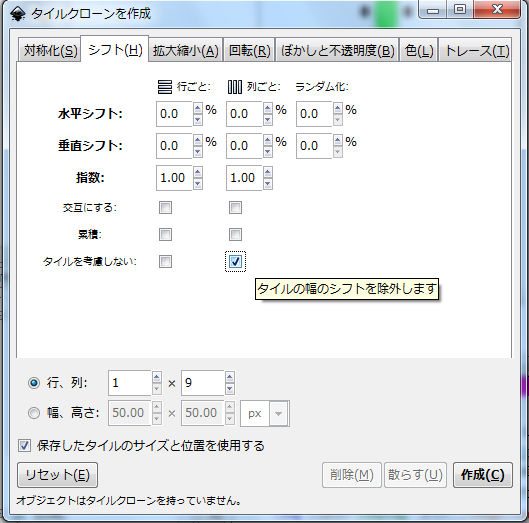Screen dimensions: 529x523
Task: Click the リセット(E) reset button
Action: [57, 475]
